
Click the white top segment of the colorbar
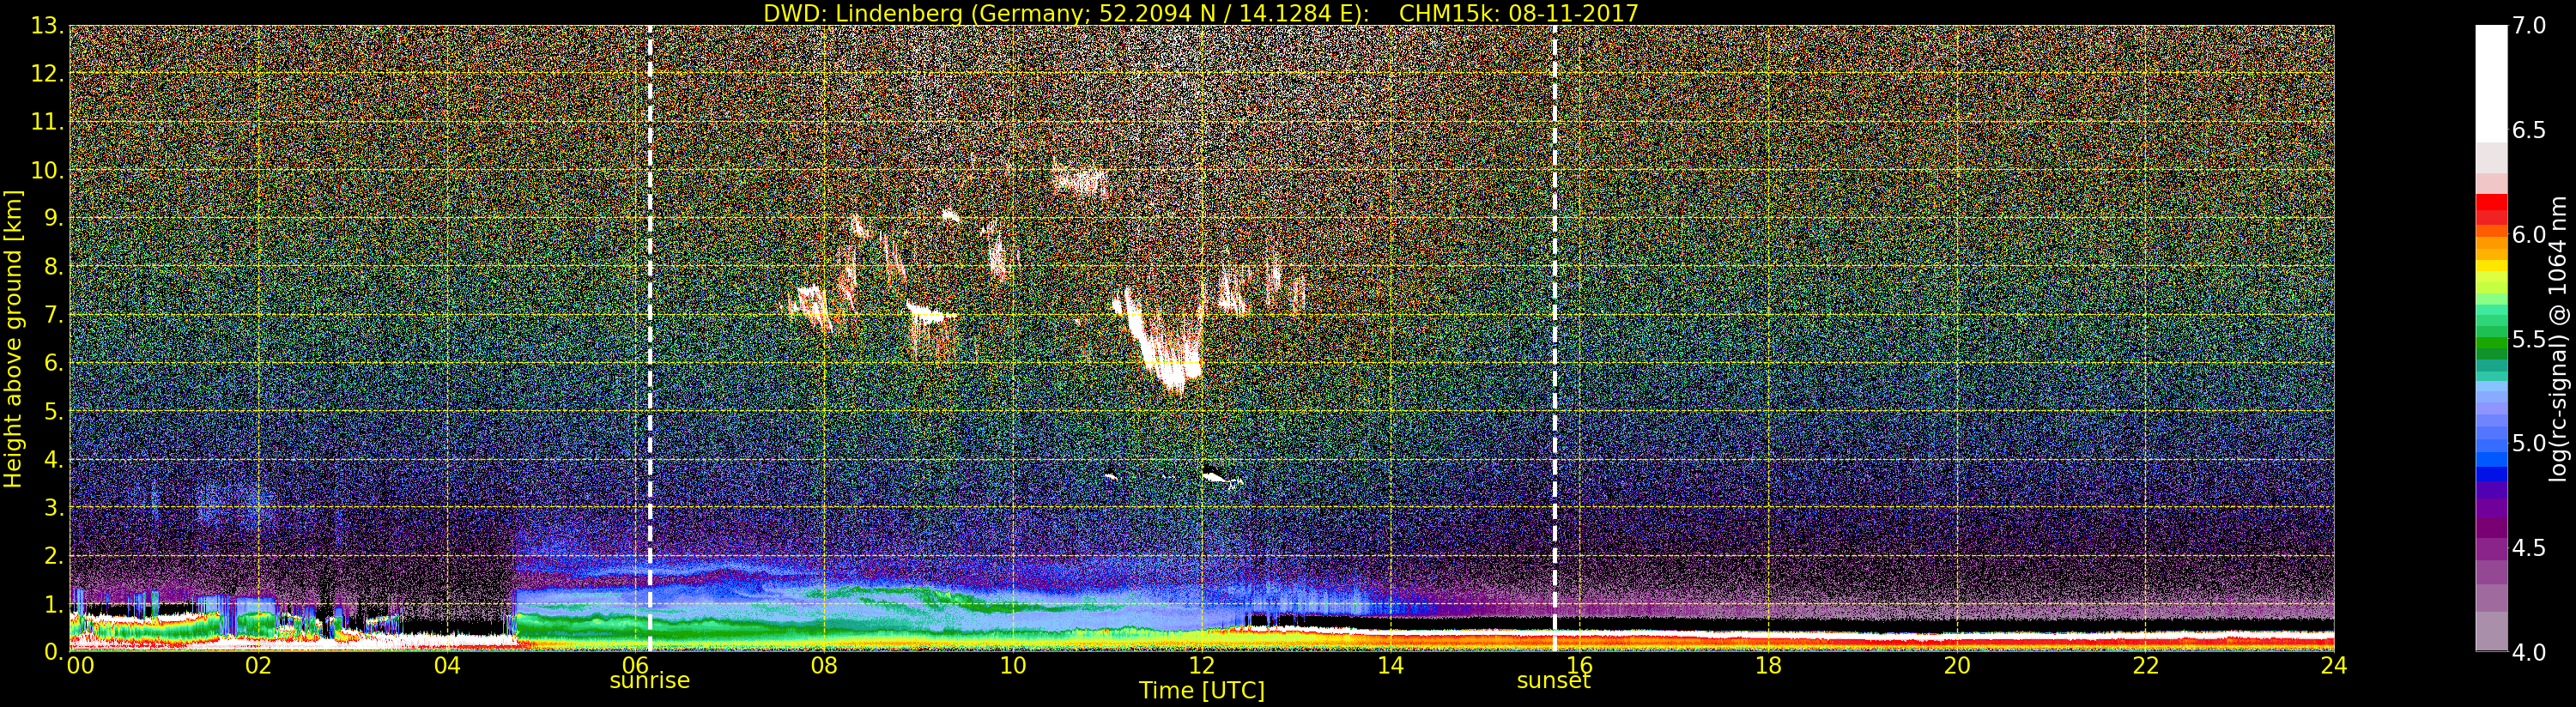pyautogui.click(x=2491, y=84)
